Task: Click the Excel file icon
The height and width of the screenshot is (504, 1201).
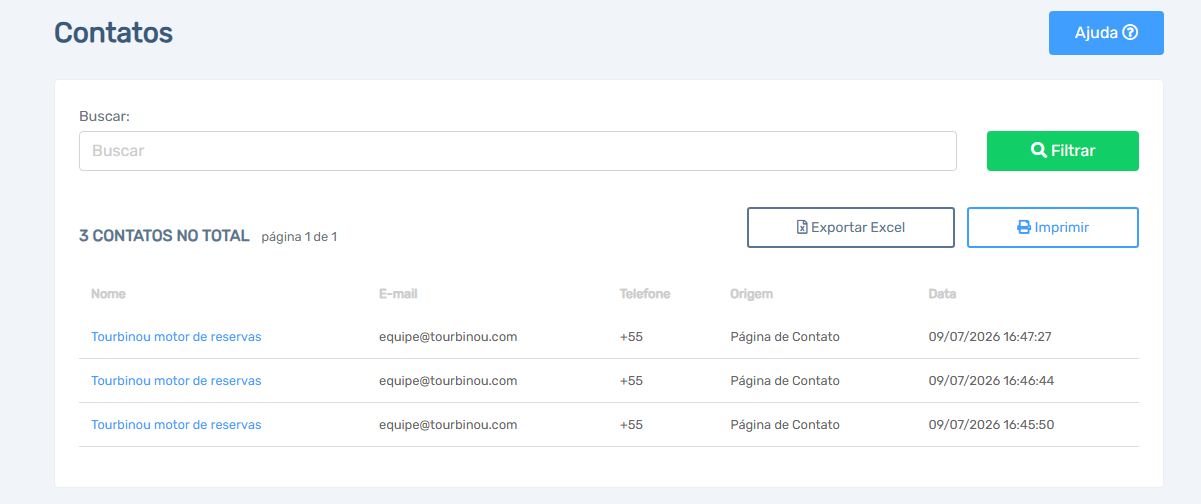Action: coord(802,227)
